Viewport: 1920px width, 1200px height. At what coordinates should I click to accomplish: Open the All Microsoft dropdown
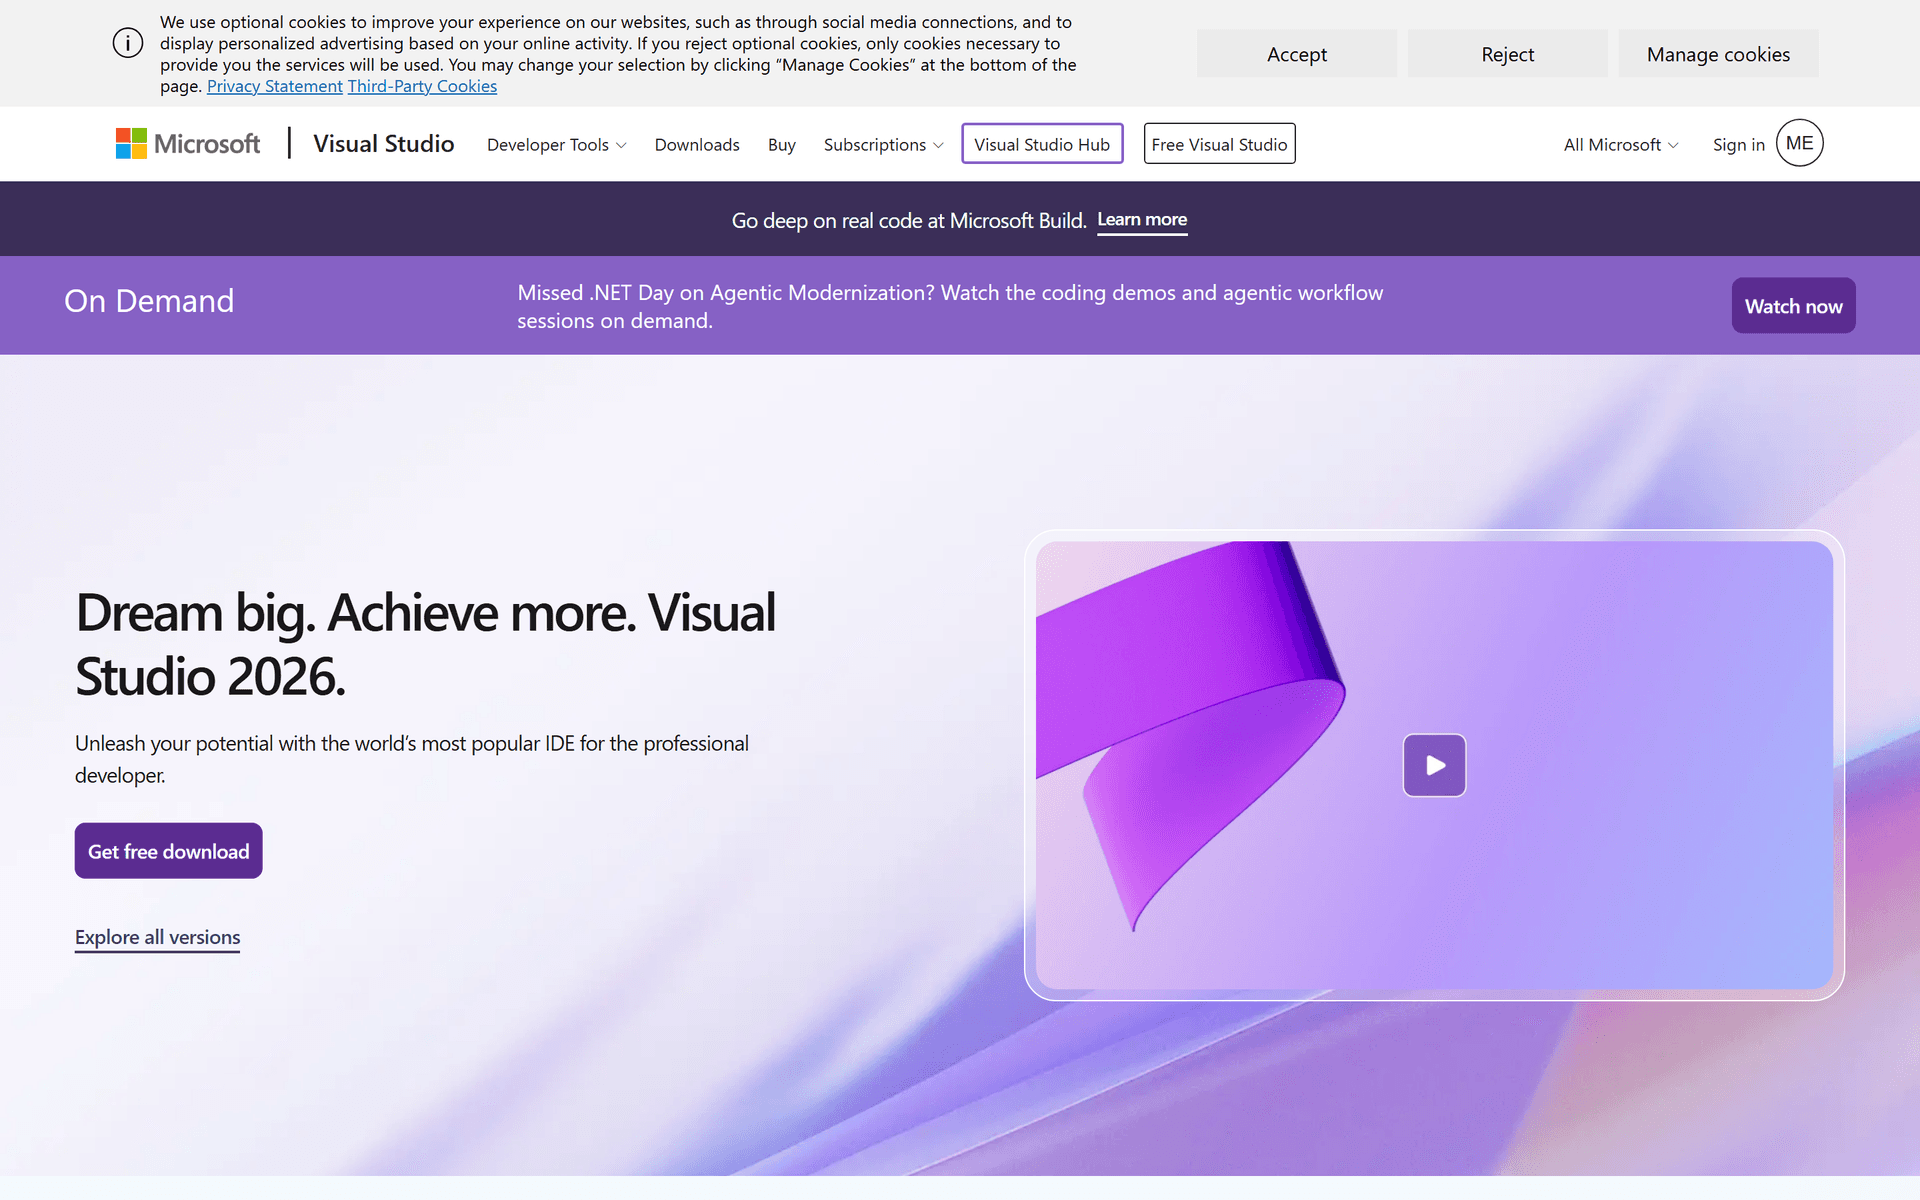[1621, 145]
